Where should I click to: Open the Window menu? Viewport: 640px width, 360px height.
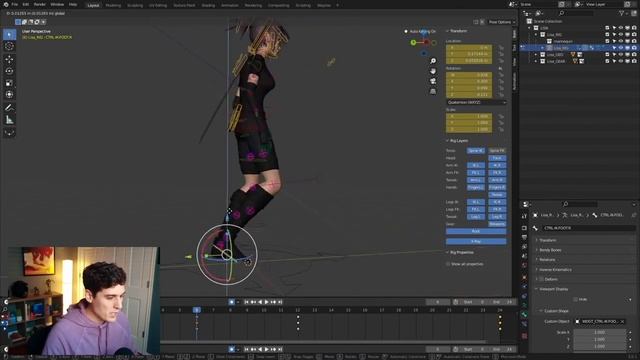(57, 4)
